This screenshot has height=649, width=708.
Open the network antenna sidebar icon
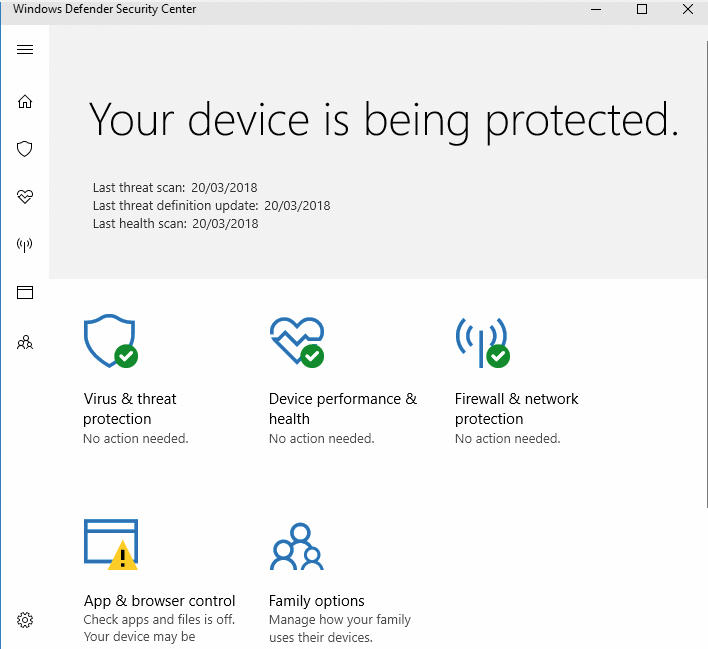(x=25, y=245)
